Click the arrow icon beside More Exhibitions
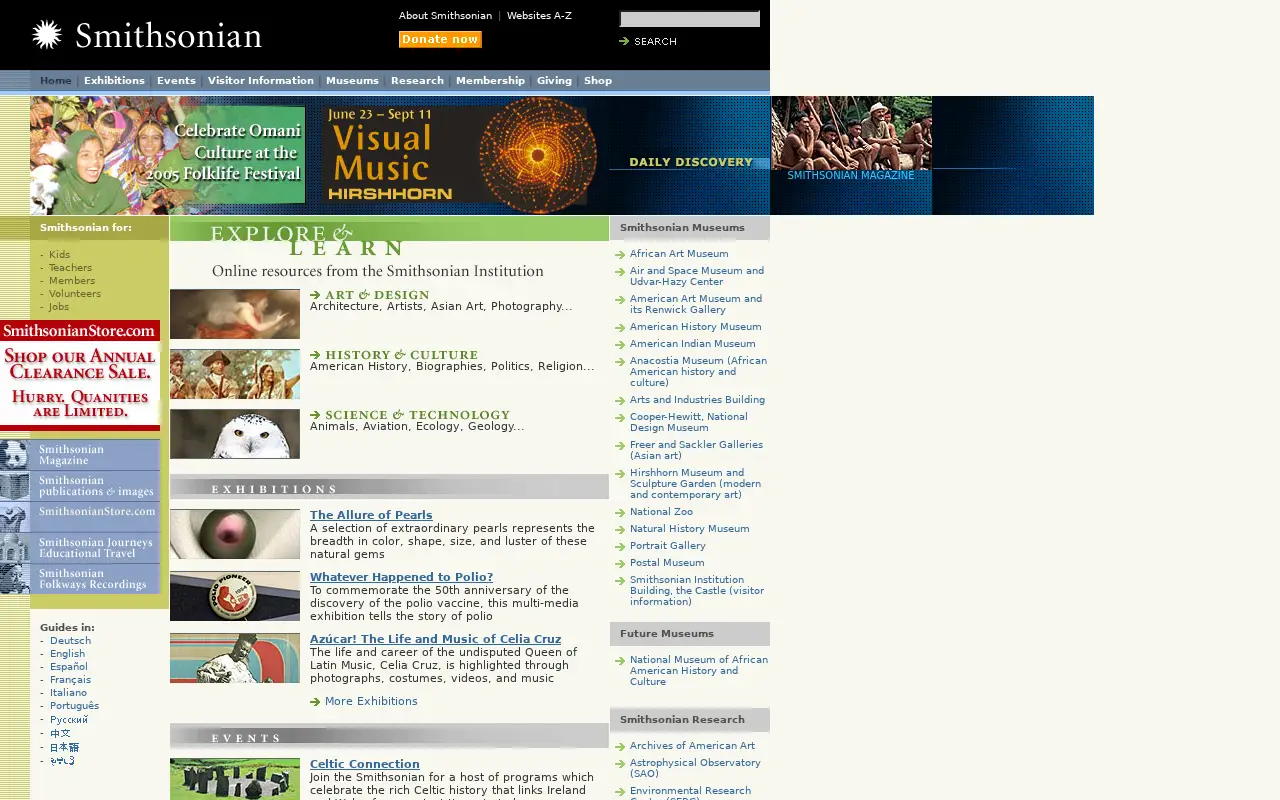 point(315,702)
